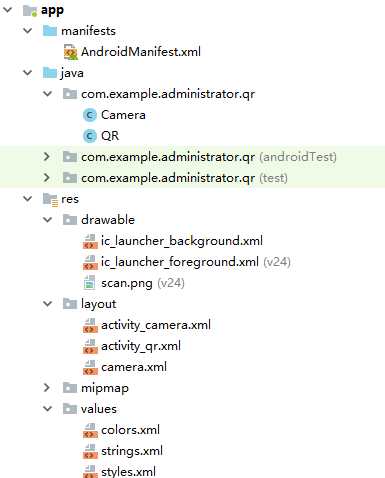Click the ic_launcher_background.xml file icon
The width and height of the screenshot is (385, 478).
(x=90, y=241)
